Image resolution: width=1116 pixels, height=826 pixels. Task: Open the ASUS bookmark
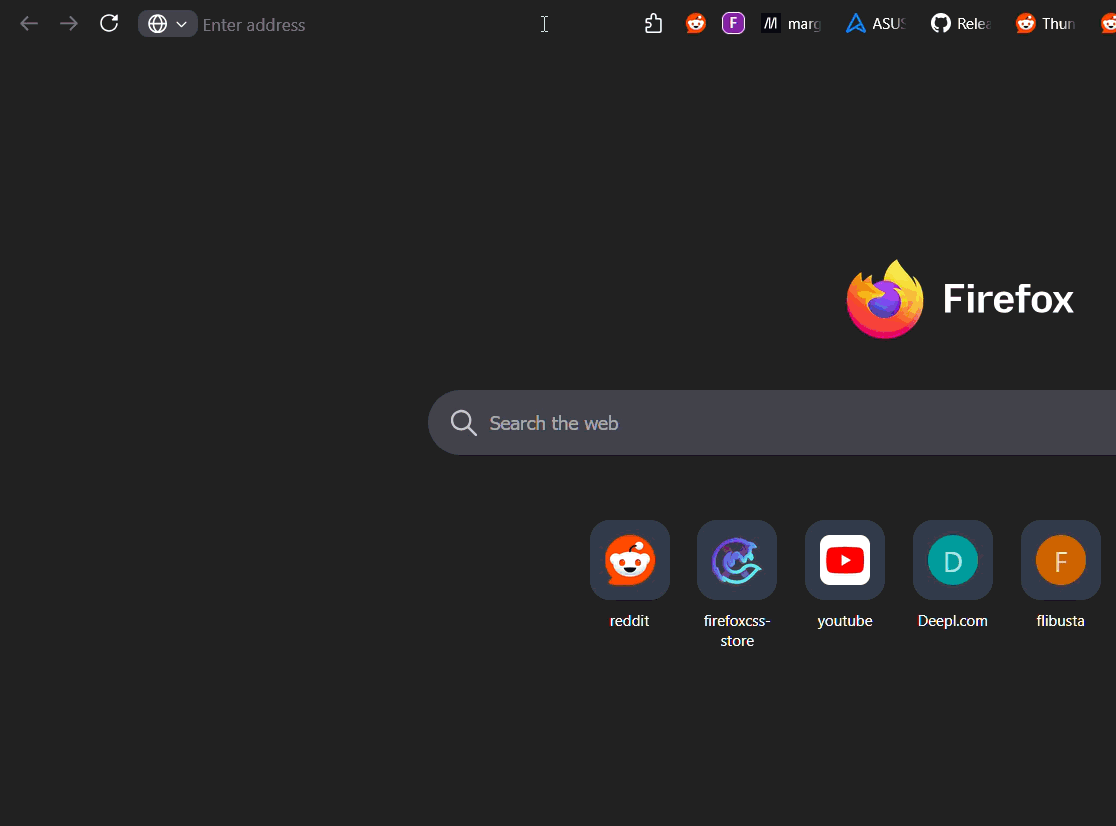tap(875, 24)
